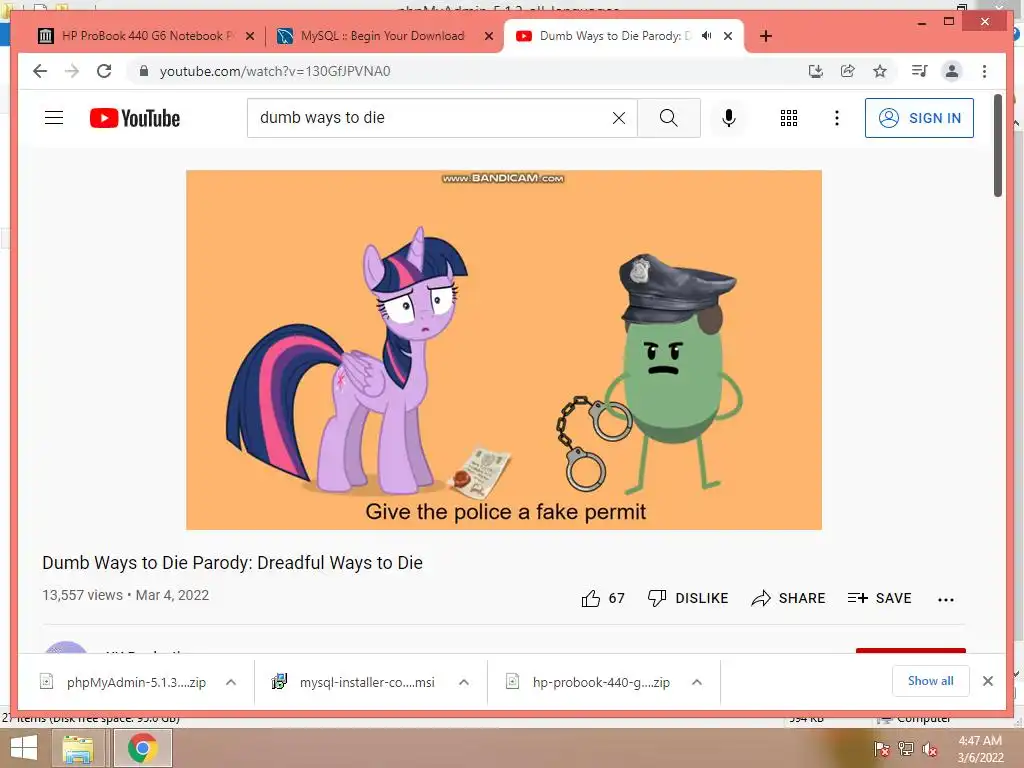Screen dimensions: 1024x768
Task: Close the YouTube tab
Action: pos(728,36)
